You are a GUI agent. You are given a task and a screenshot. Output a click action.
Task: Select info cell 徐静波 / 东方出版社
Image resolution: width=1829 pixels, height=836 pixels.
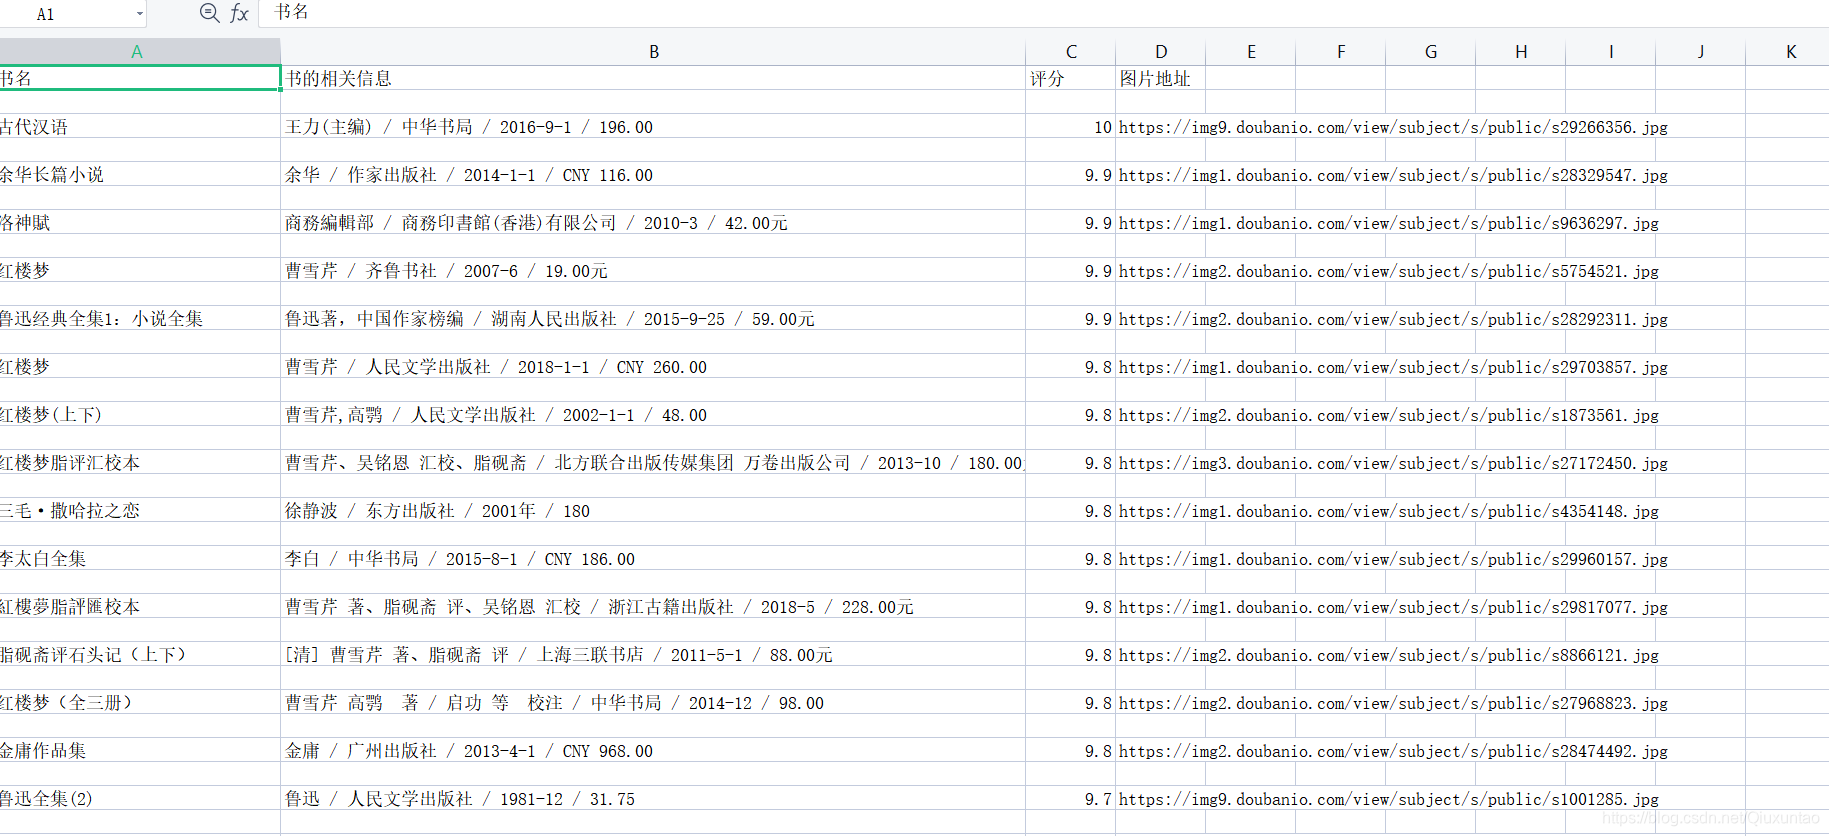pos(653,510)
